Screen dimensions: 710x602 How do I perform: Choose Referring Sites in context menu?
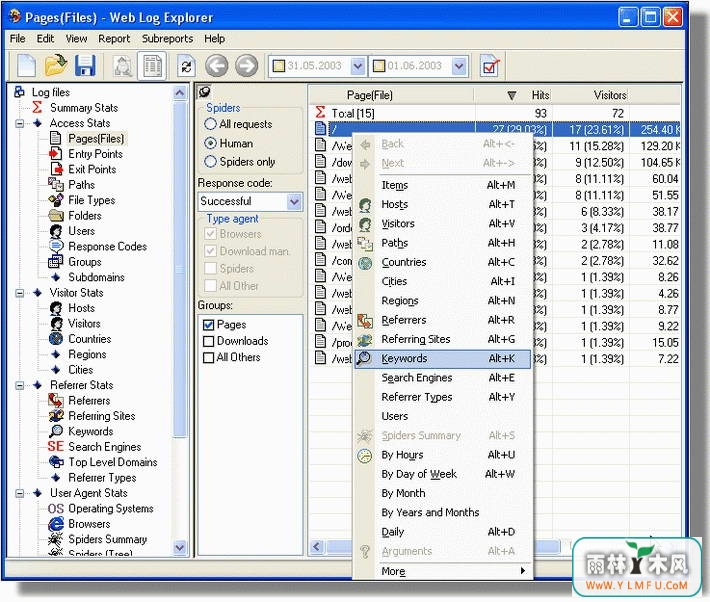[x=442, y=339]
